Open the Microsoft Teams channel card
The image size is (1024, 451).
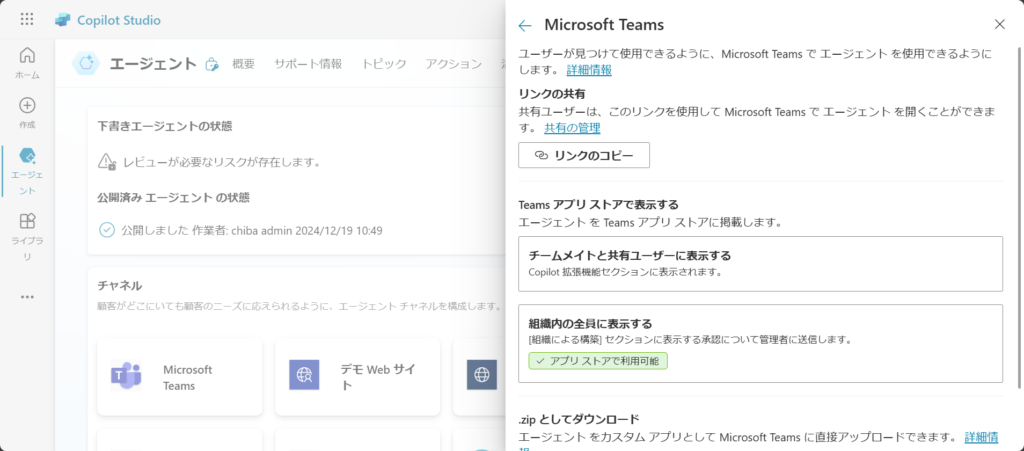[x=180, y=377]
